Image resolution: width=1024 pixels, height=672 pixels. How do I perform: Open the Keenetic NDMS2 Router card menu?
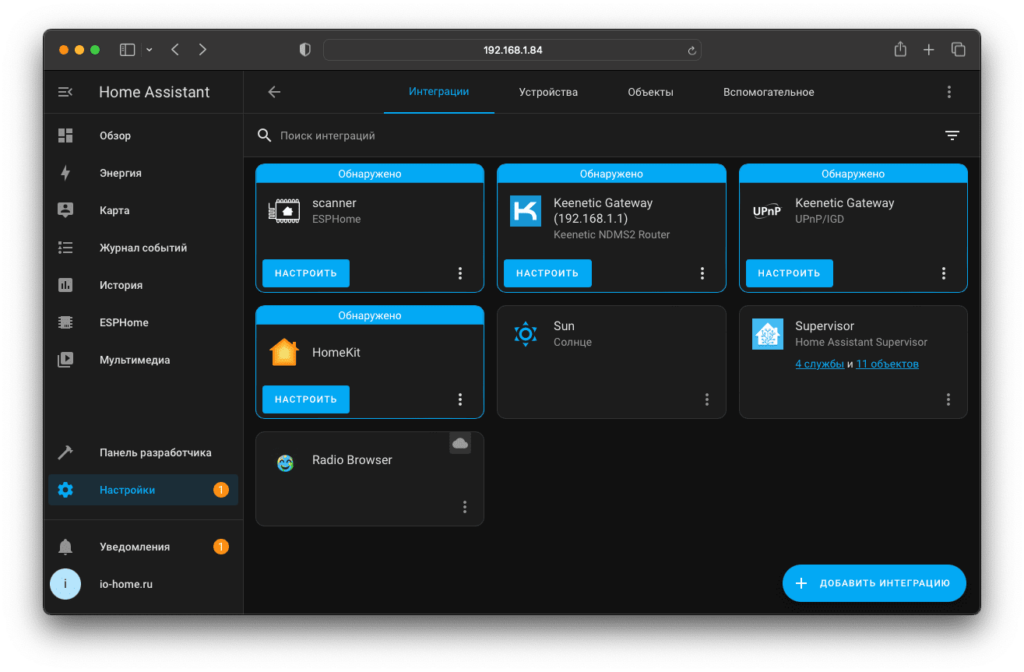pyautogui.click(x=702, y=273)
